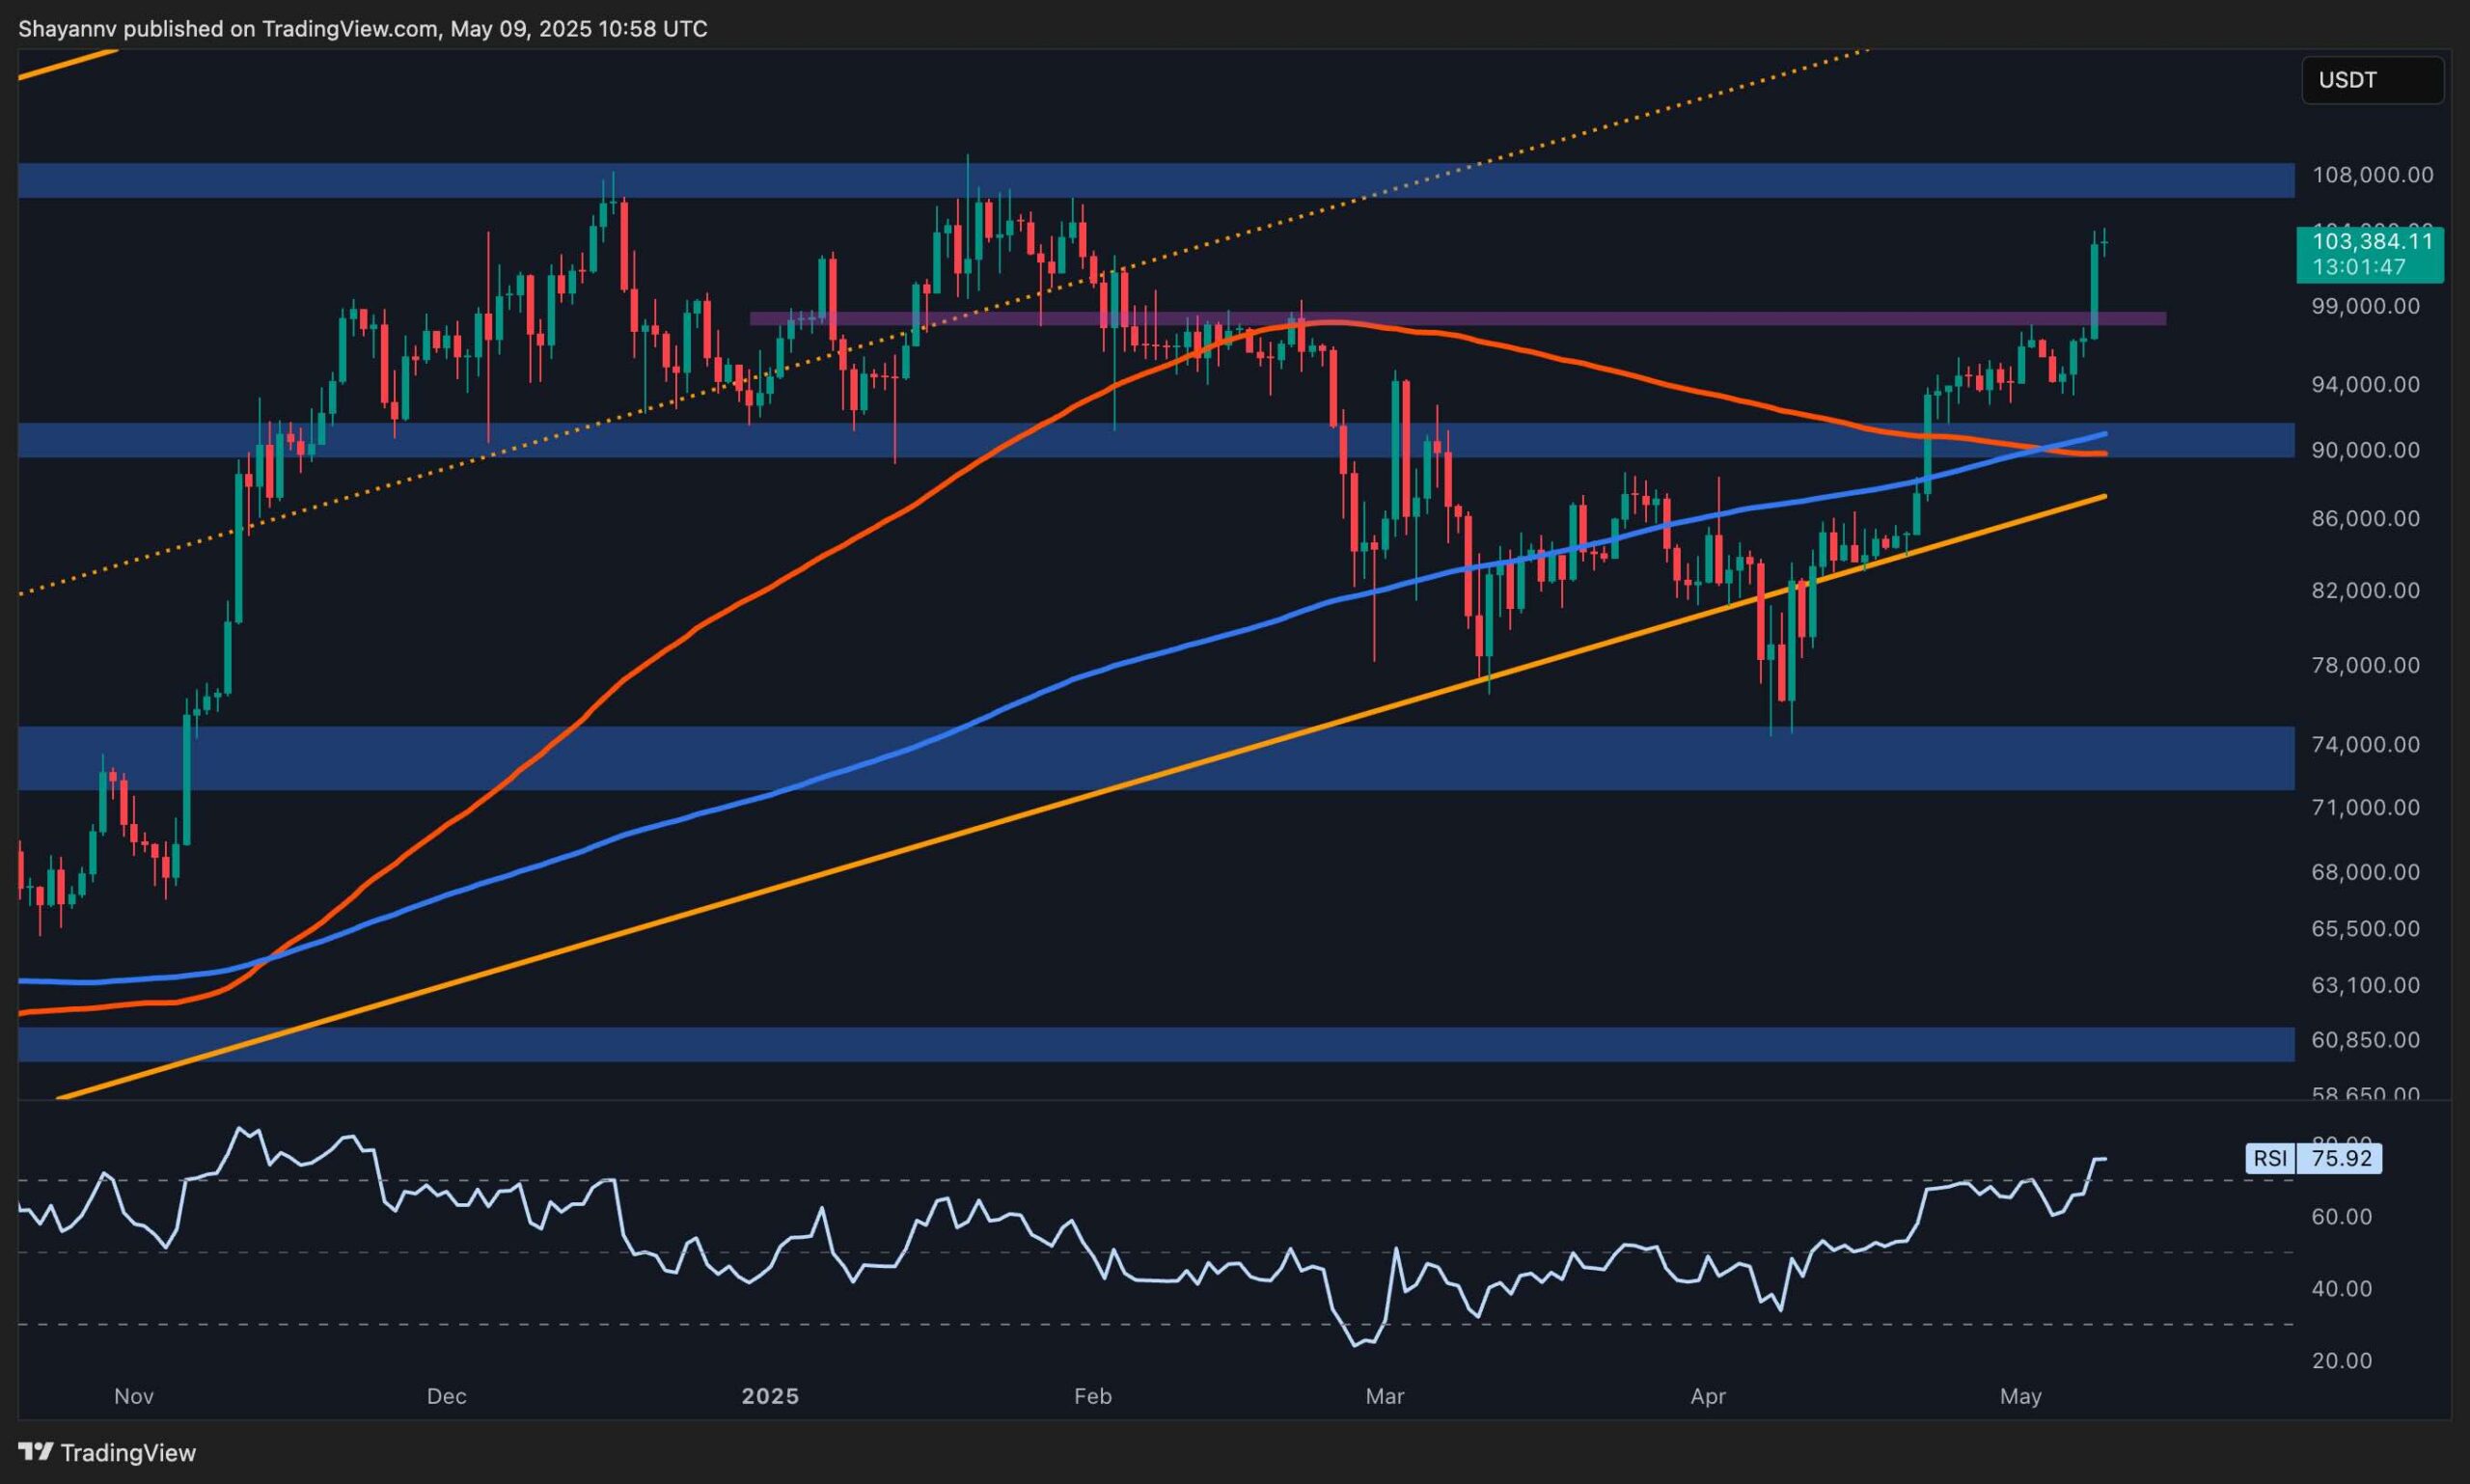Select the RSI 75.92 value label

coord(2315,1159)
